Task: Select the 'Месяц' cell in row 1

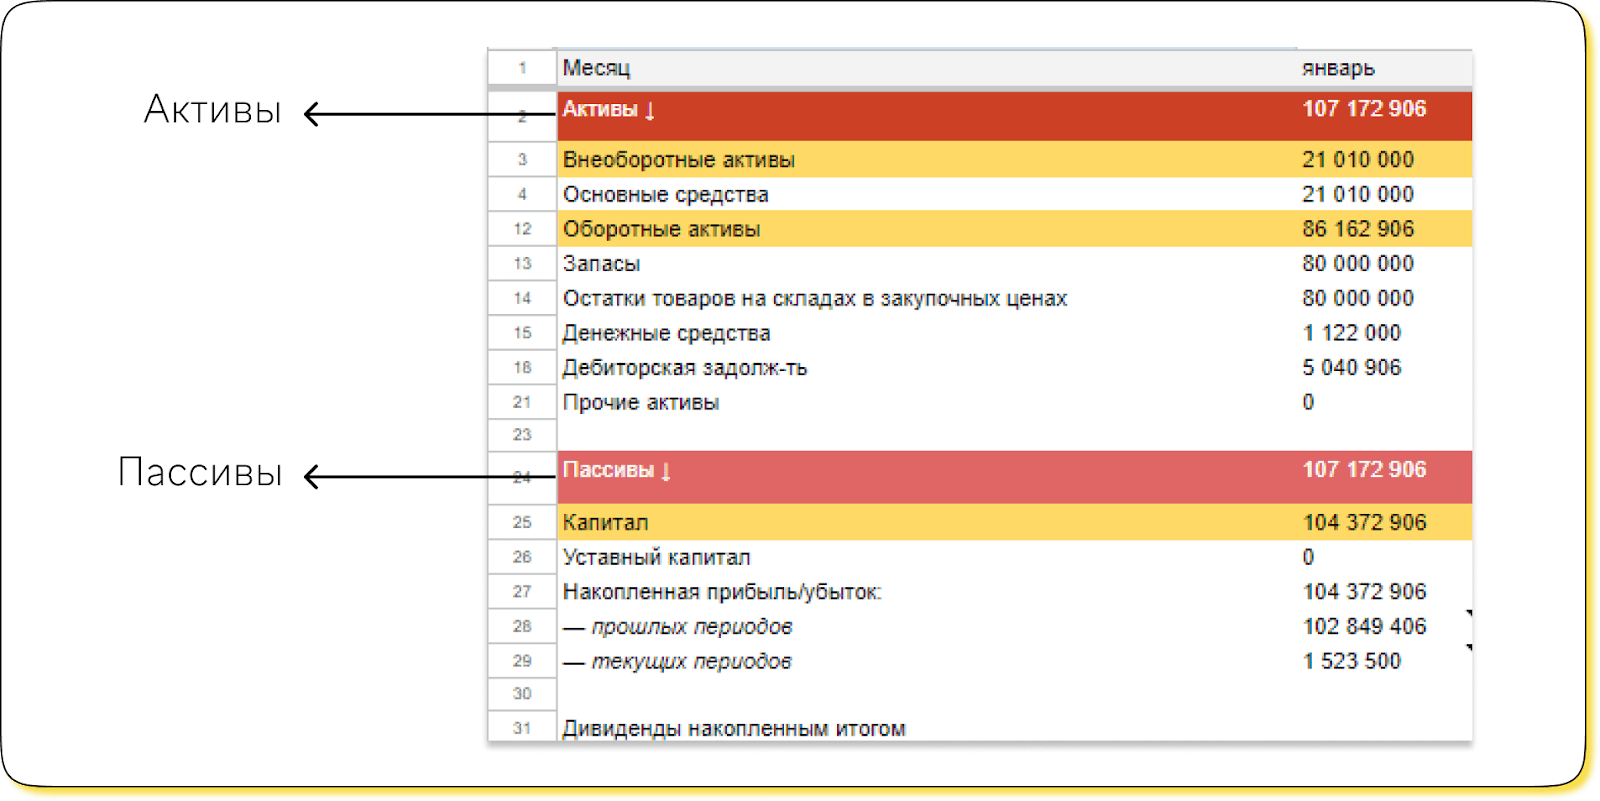Action: pyautogui.click(x=596, y=68)
